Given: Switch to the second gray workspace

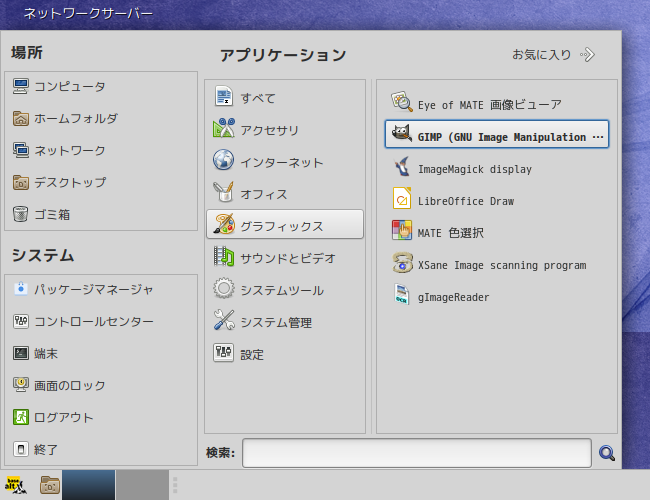Looking at the screenshot, I should coord(142,485).
